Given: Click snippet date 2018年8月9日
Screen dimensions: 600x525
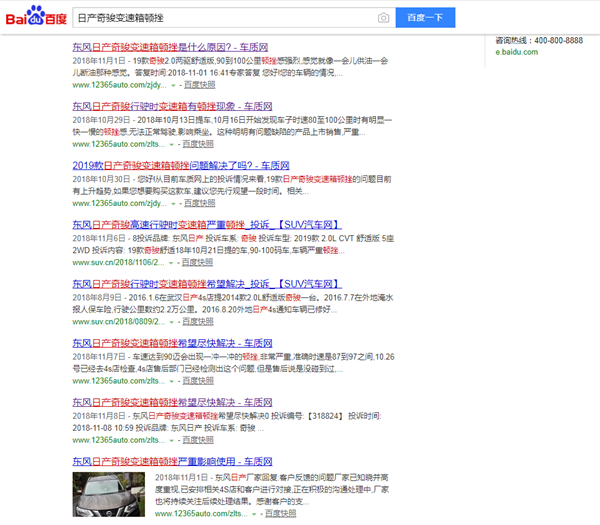Looking at the screenshot, I should pos(97,298).
